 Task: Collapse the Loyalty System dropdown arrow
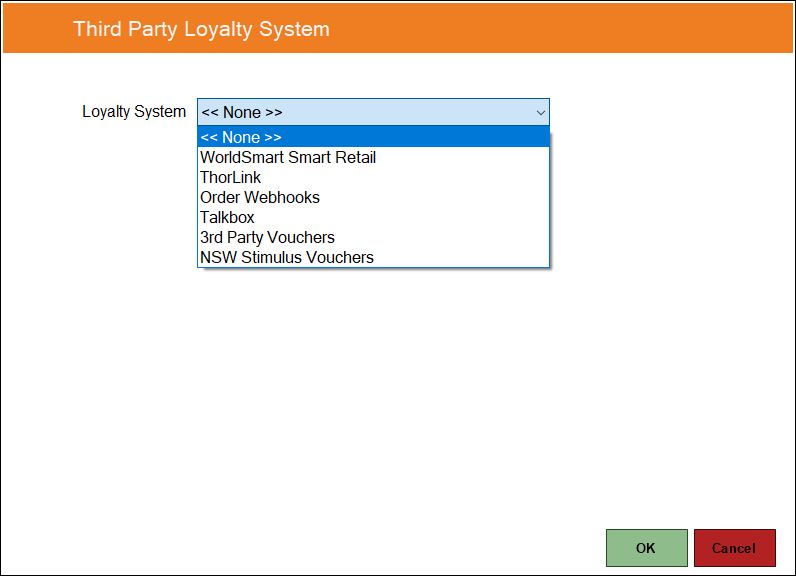[x=541, y=112]
